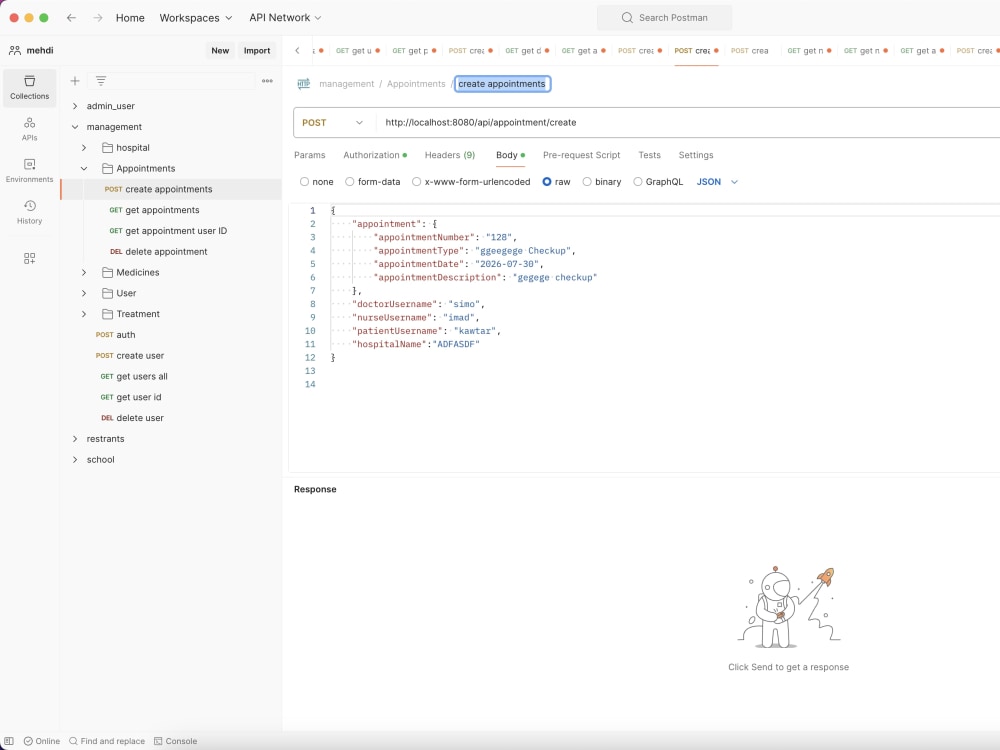Screen dimensions: 1000x750
Task: Open the Console from the status bar
Action: 176,741
